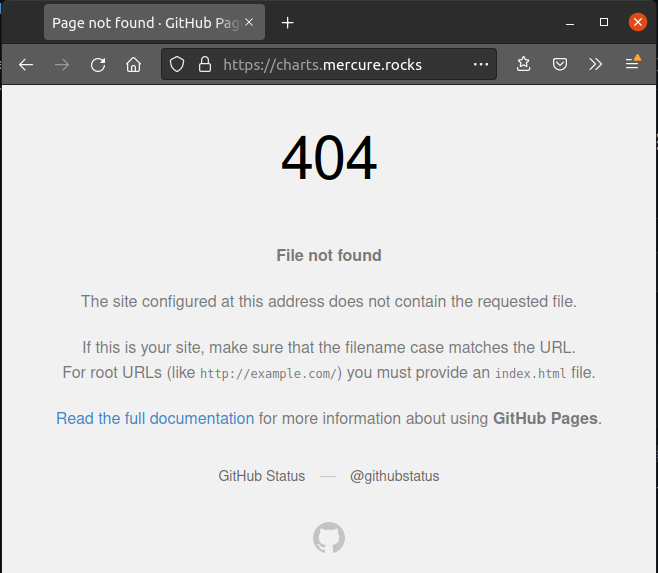Maximize the browser window
The width and height of the screenshot is (658, 573).
(604, 22)
